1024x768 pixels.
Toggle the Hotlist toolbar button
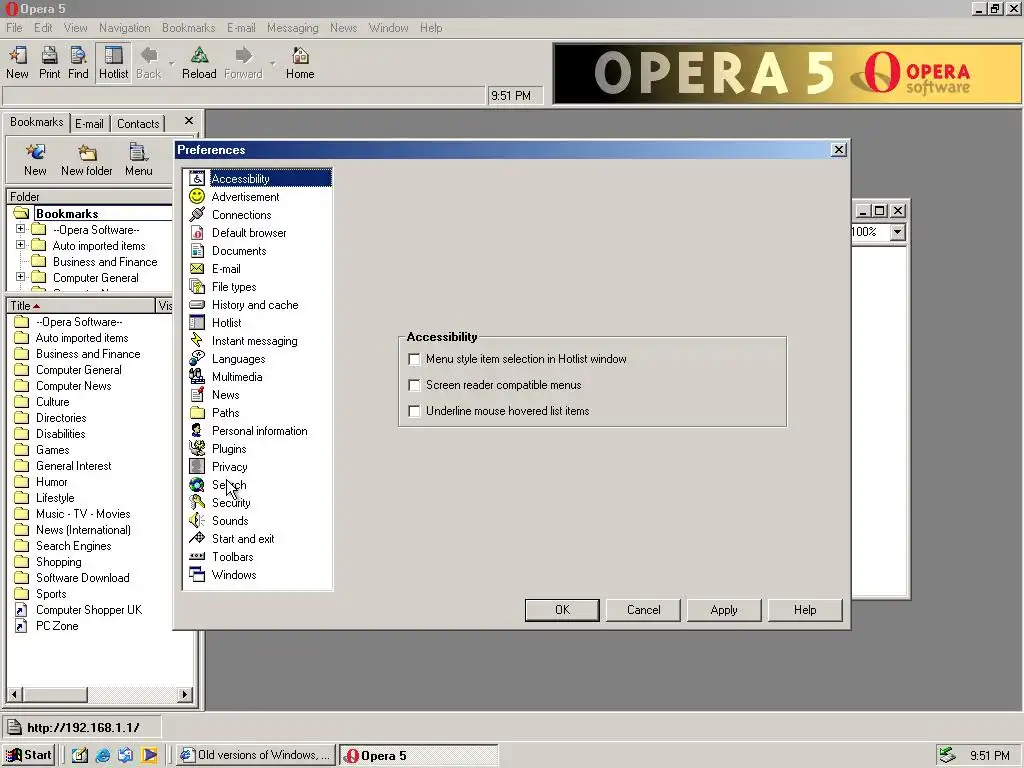(114, 63)
